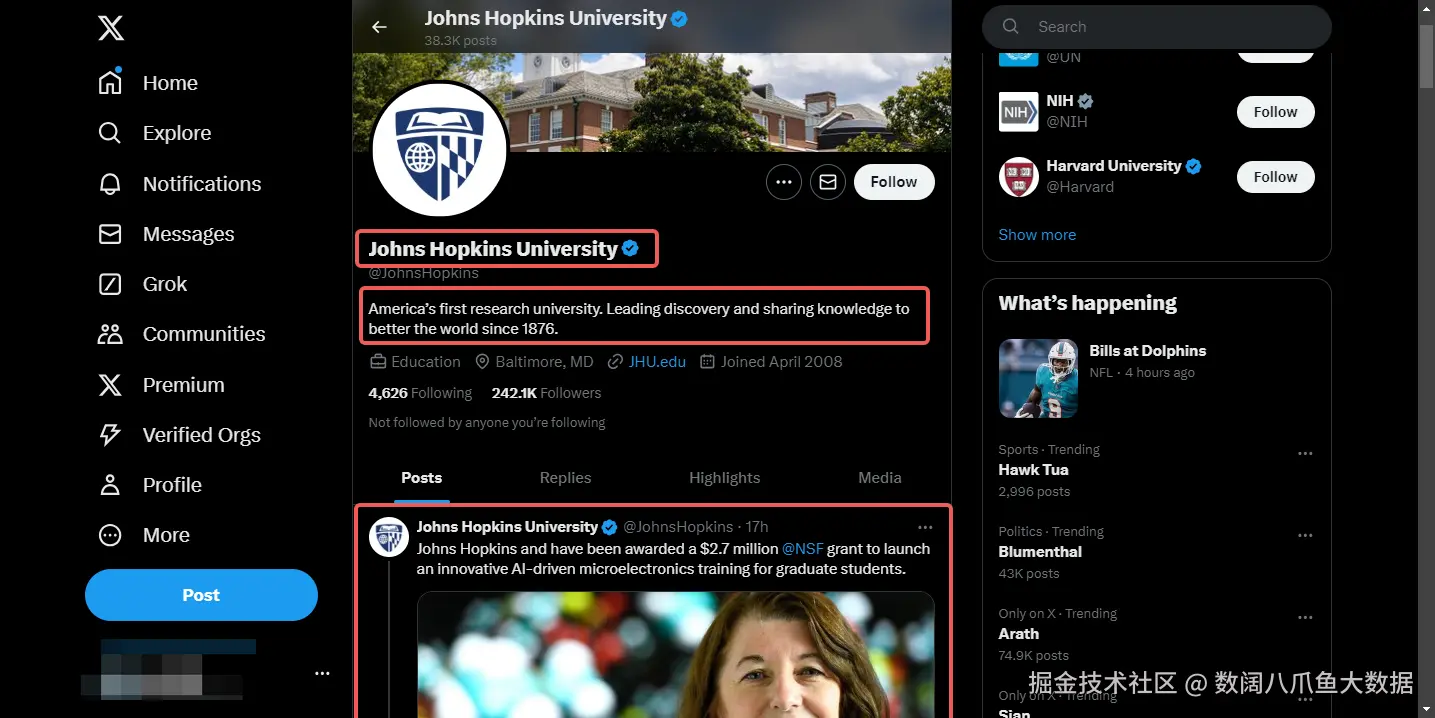This screenshot has height=718, width=1435.
Task: Open account options three-dot menu
Action: click(322, 673)
